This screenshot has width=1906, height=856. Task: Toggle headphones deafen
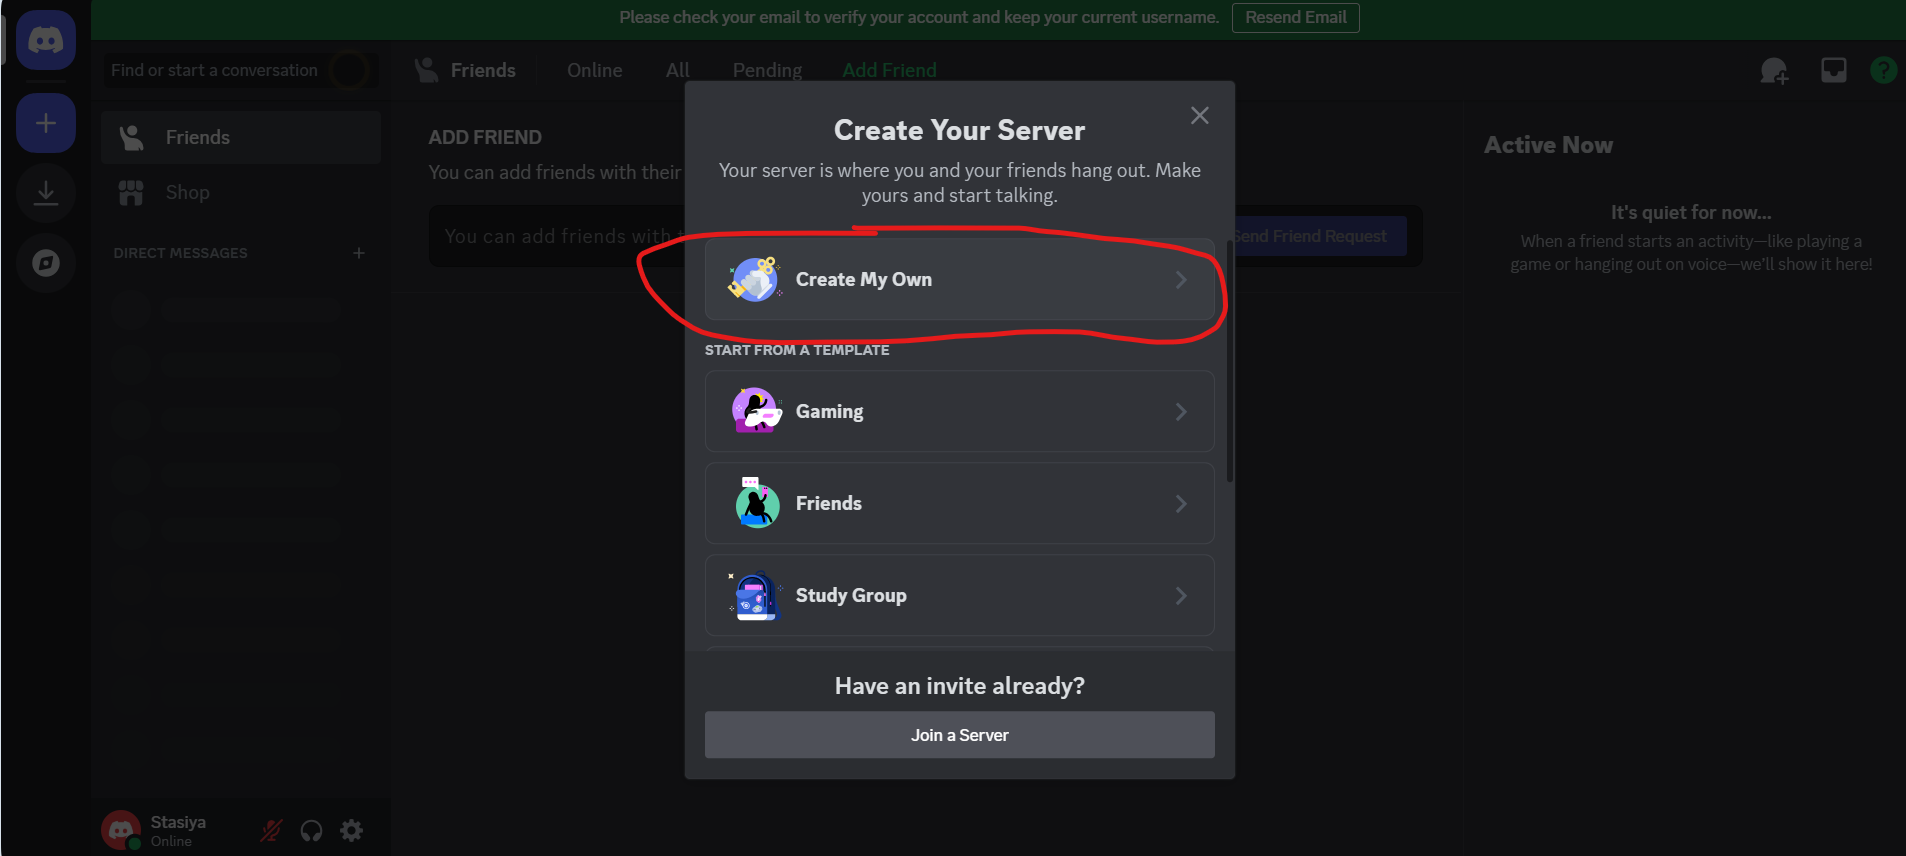coord(311,830)
